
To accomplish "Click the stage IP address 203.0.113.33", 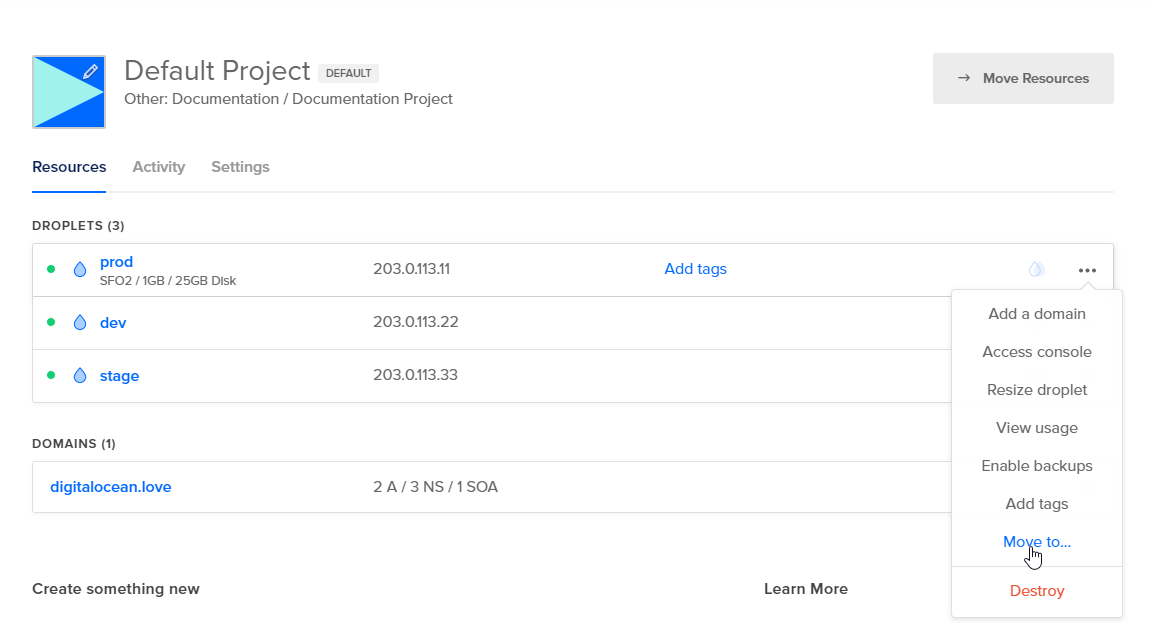I will tap(415, 375).
